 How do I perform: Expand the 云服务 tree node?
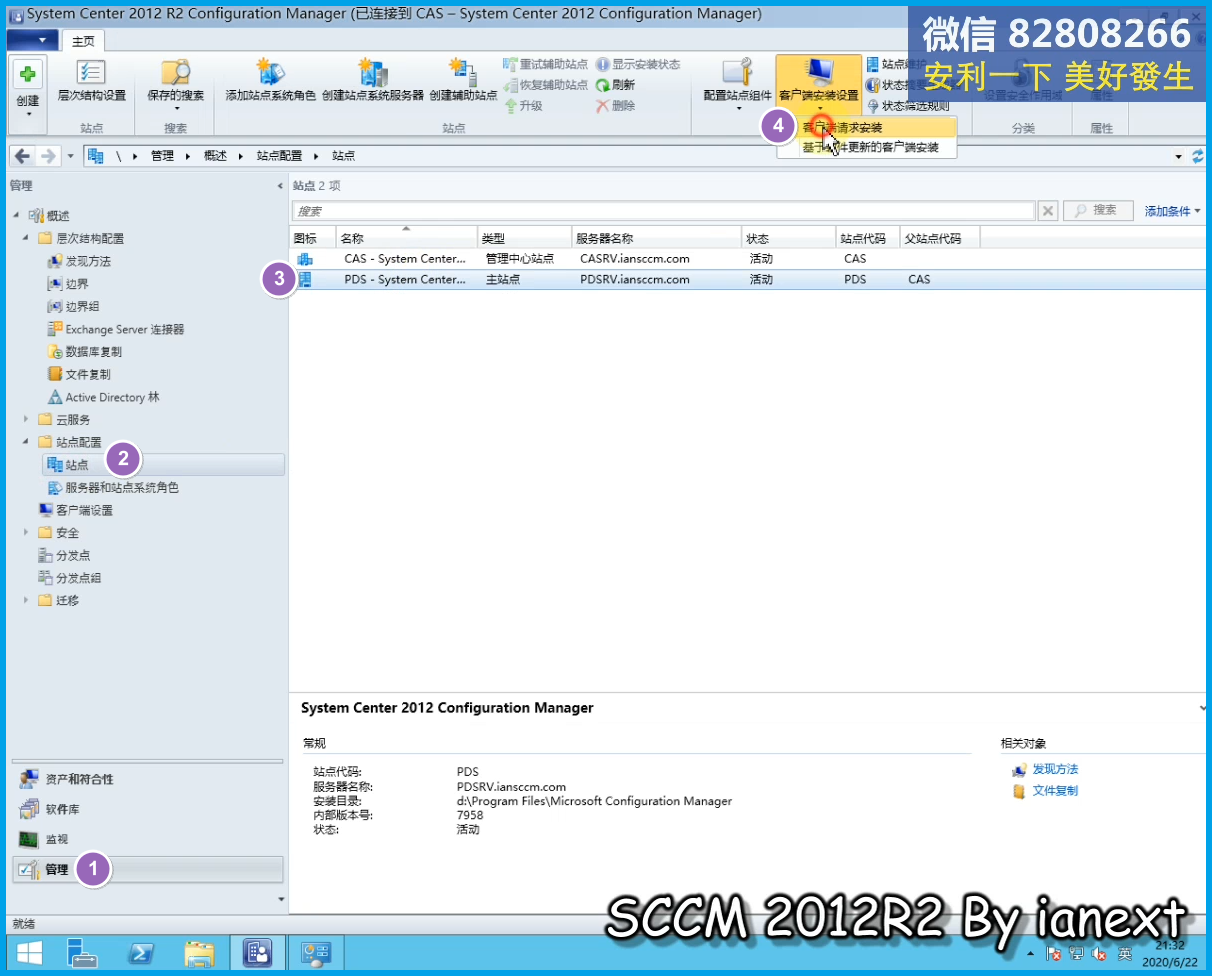(26, 420)
